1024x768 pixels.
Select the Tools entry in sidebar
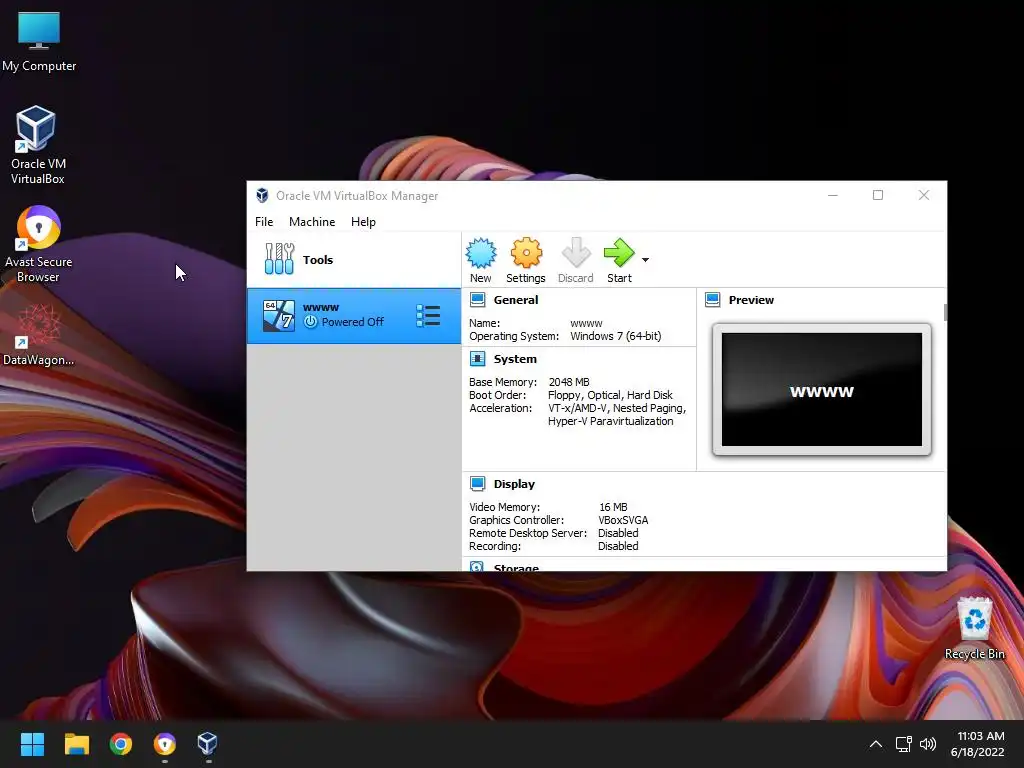point(353,259)
